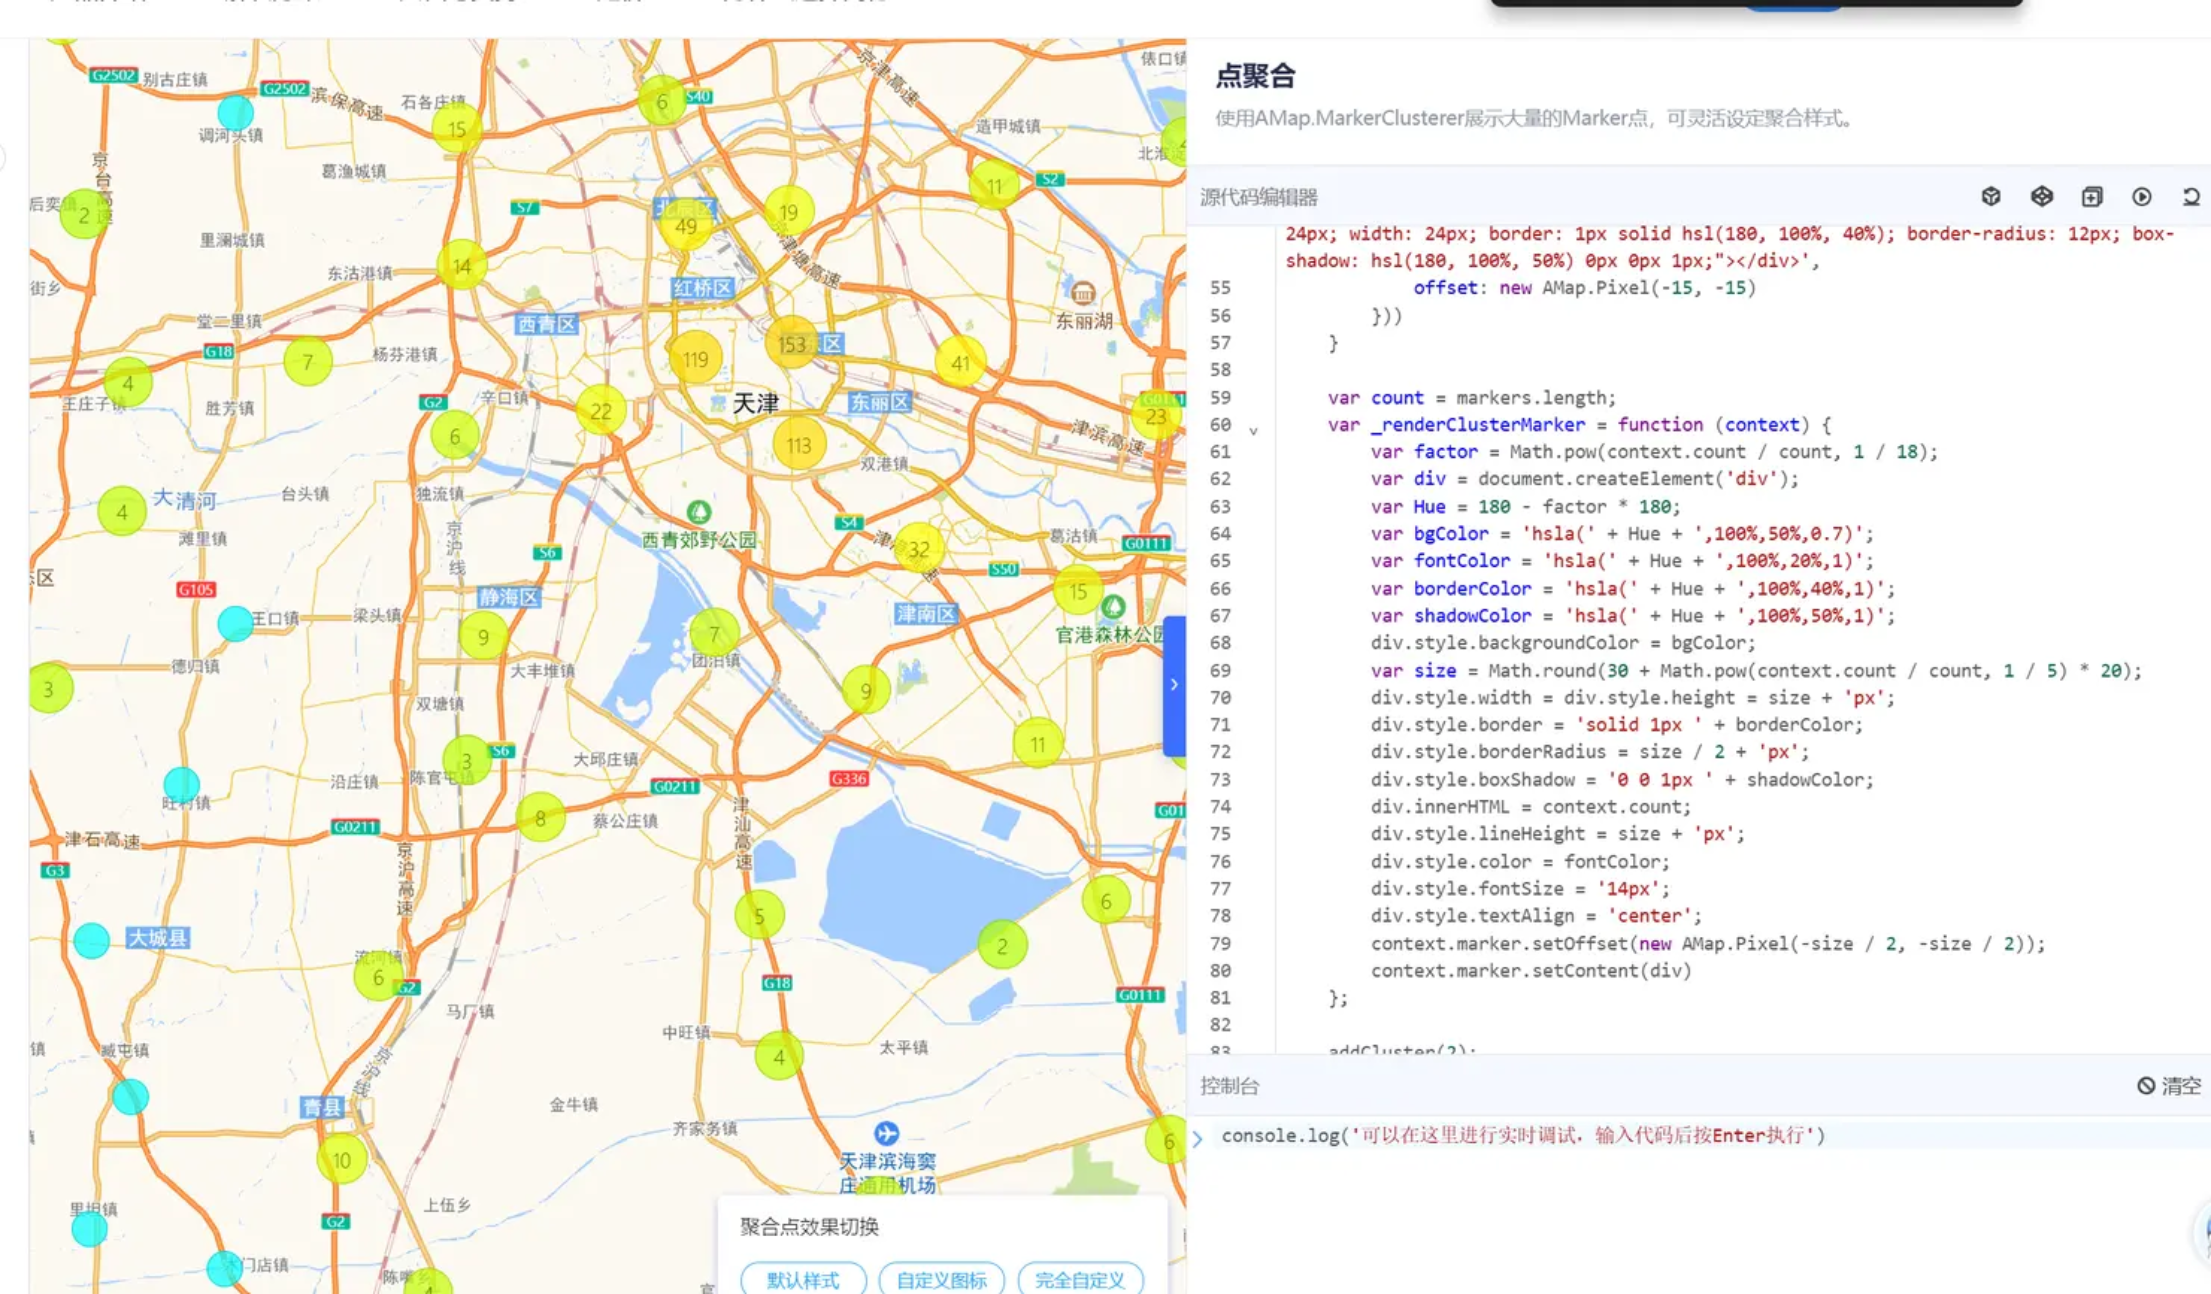Click the 西青郊野公园 park icon
Screen dimensions: 2211x1294
tap(699, 513)
